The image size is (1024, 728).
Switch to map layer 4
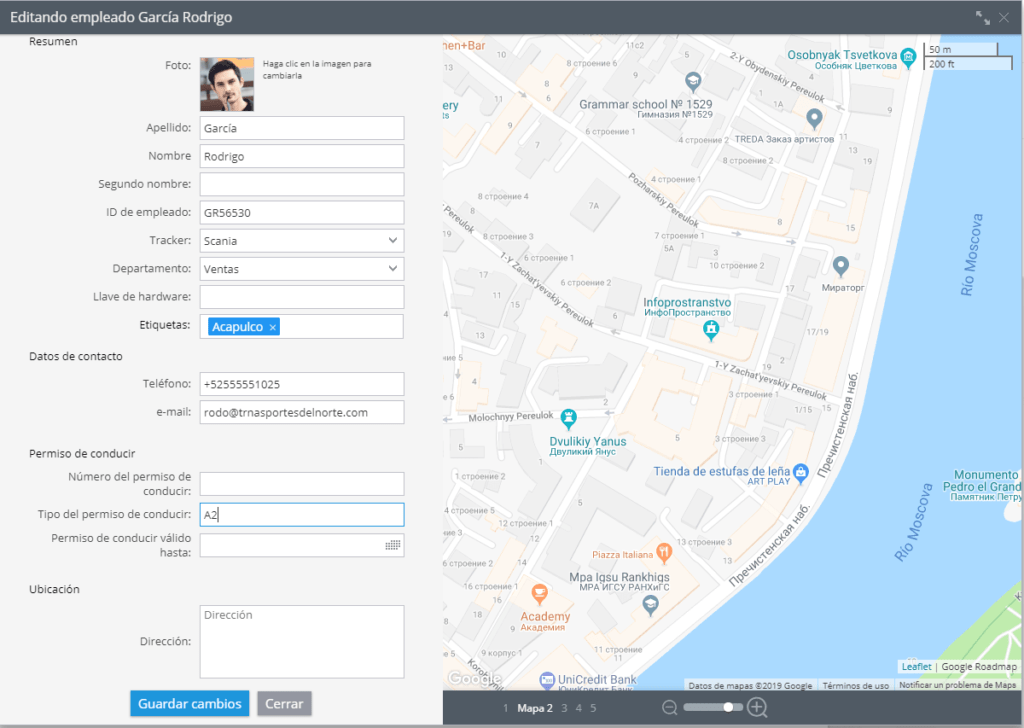(x=579, y=708)
